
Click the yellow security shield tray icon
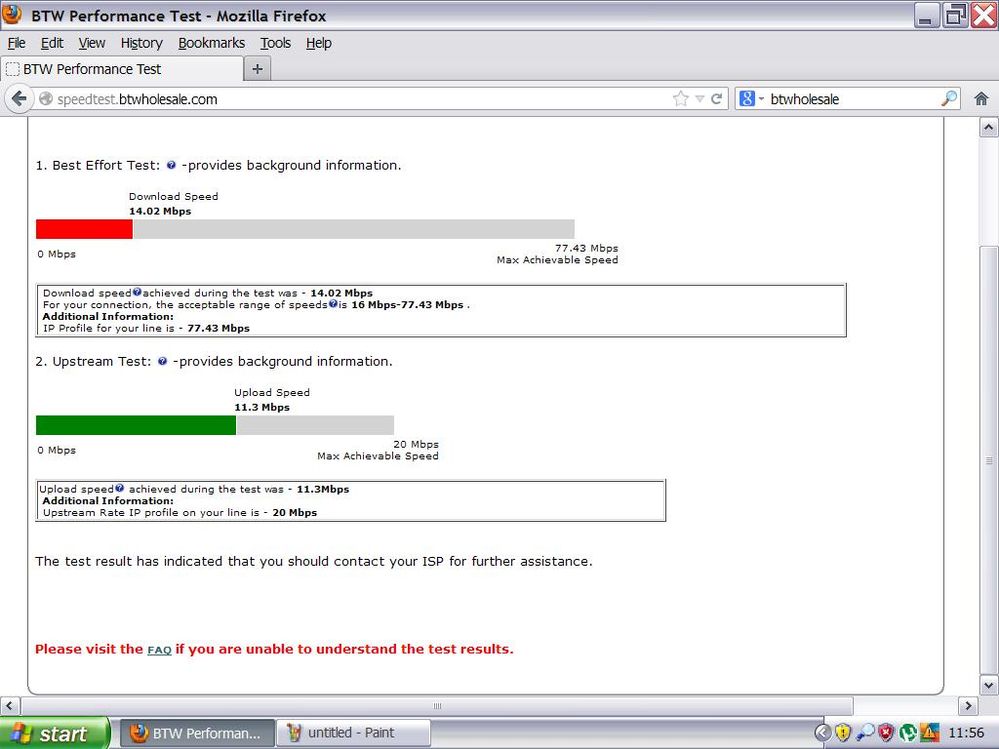[x=843, y=733]
